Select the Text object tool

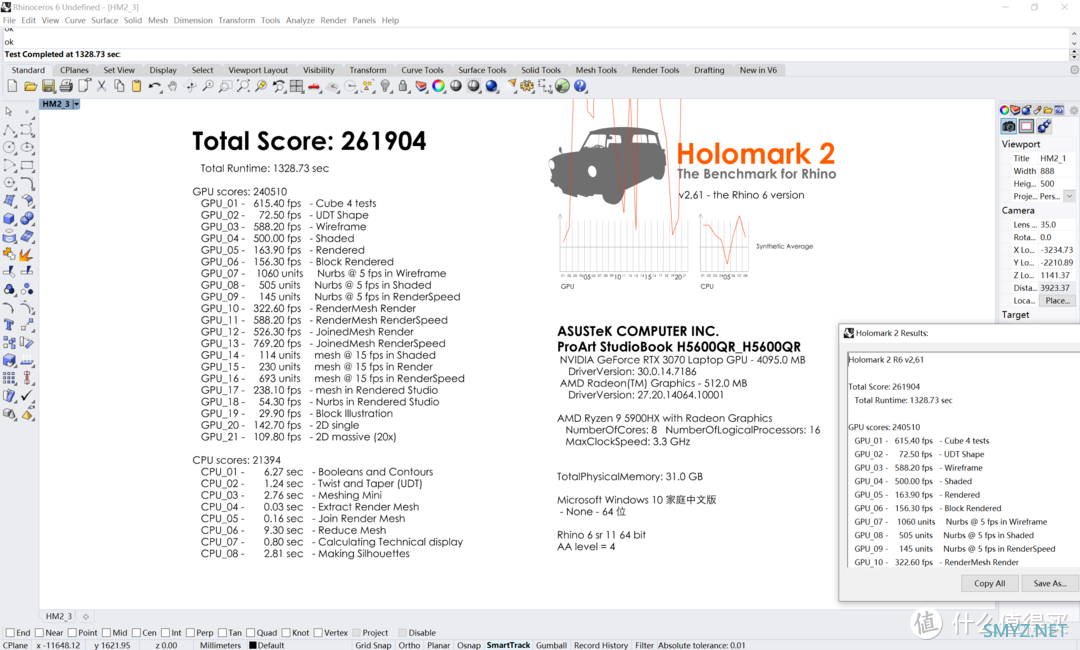coord(10,325)
